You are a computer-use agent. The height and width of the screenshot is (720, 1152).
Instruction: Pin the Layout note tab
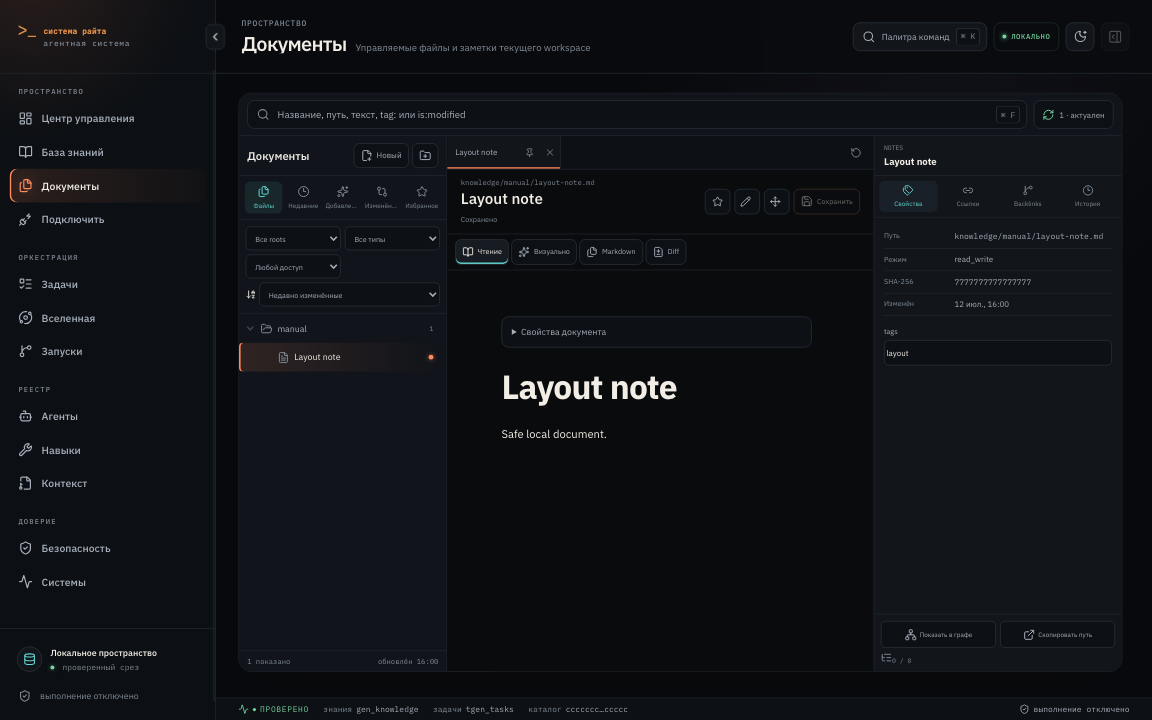tap(529, 152)
